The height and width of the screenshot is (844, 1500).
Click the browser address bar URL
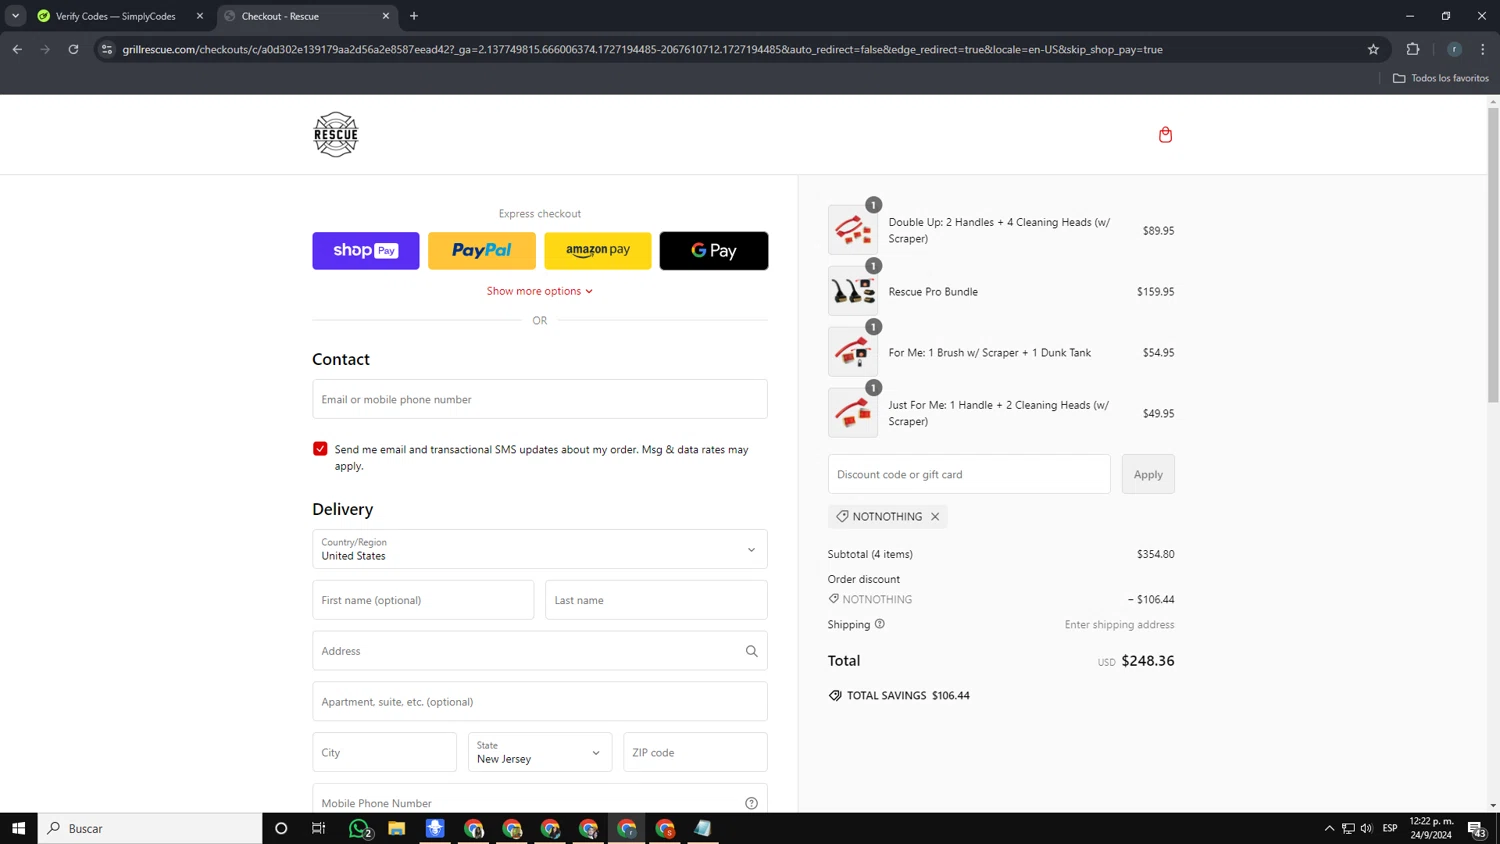(x=642, y=49)
